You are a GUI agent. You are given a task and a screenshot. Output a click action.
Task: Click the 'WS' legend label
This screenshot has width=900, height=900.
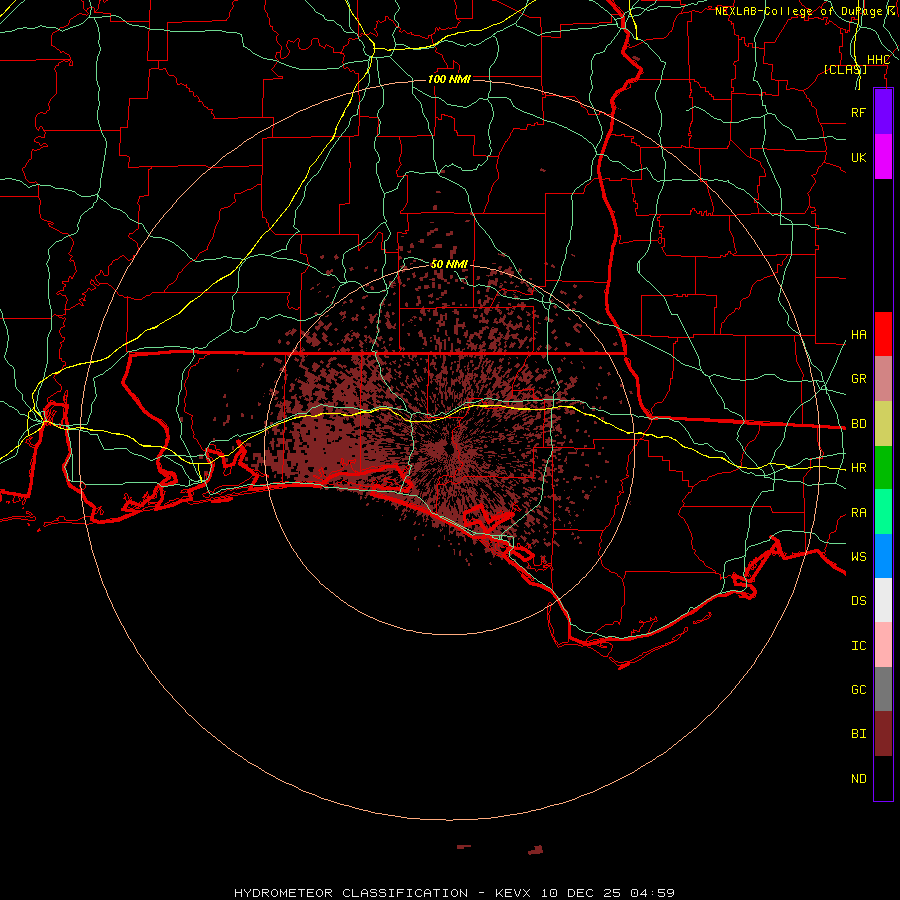tap(858, 556)
